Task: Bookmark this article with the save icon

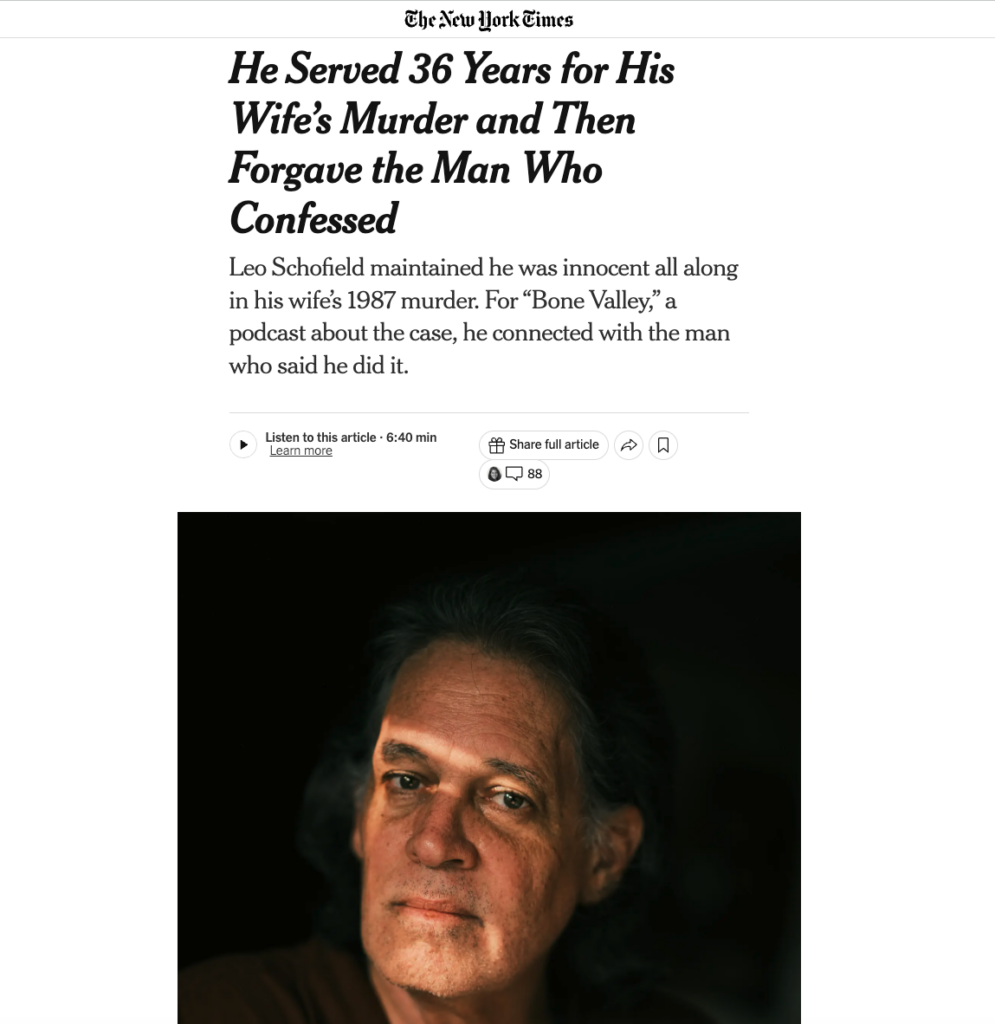Action: point(663,445)
